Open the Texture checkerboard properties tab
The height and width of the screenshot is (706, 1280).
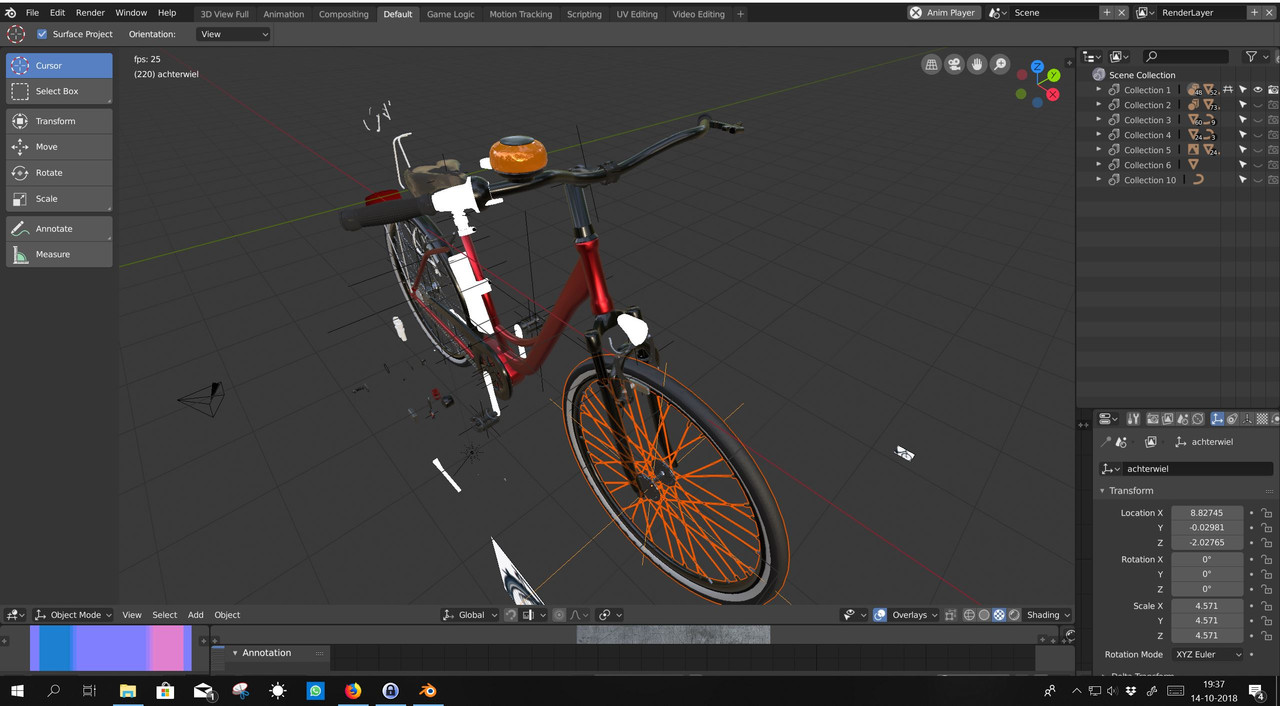point(1262,419)
